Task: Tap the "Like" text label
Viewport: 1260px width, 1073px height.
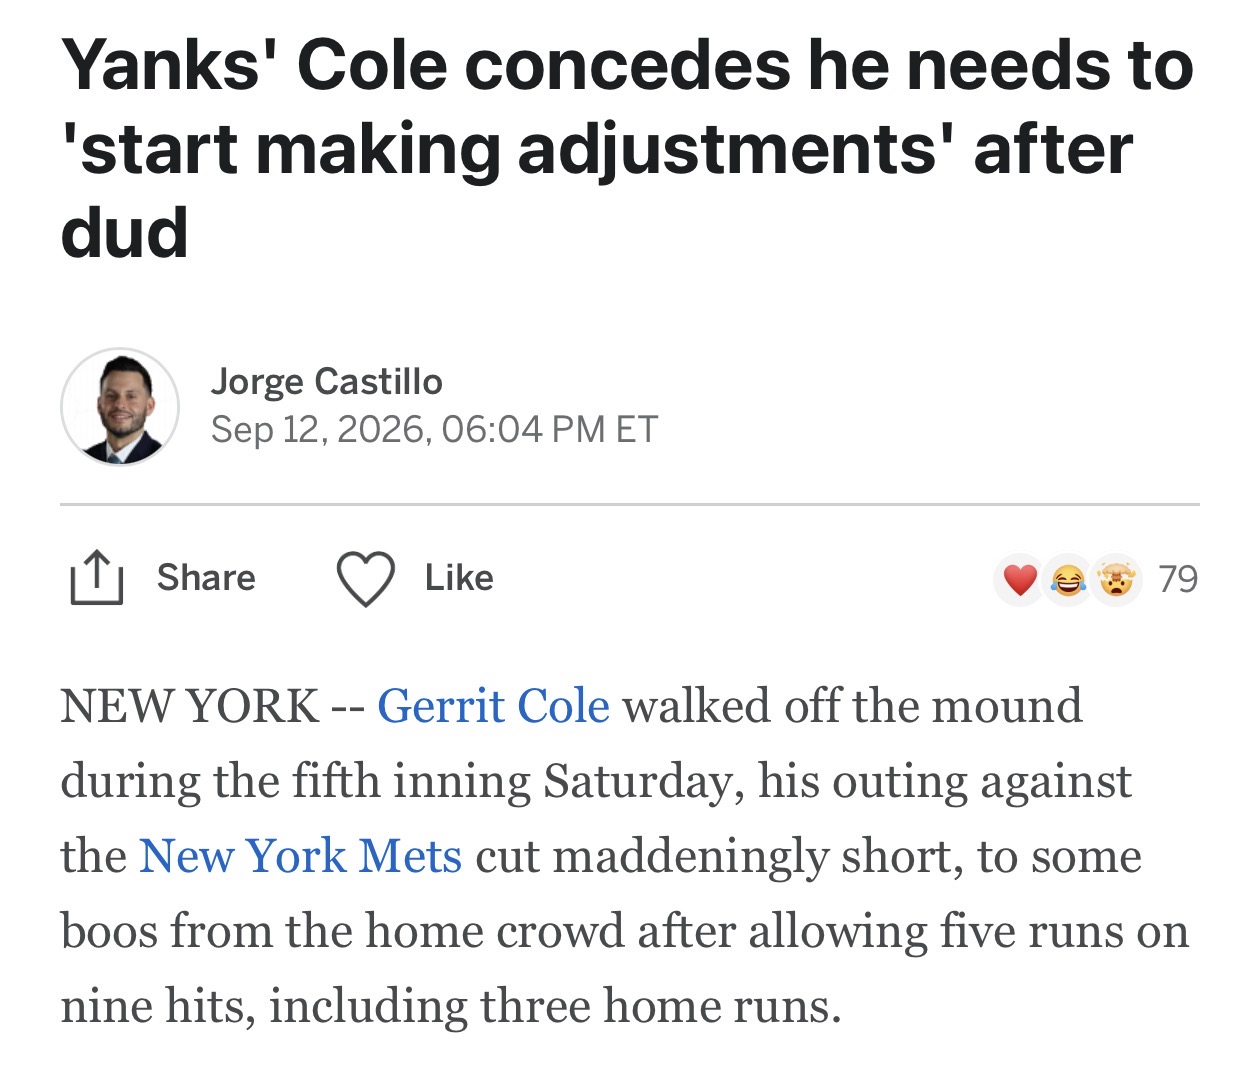Action: pos(459,578)
